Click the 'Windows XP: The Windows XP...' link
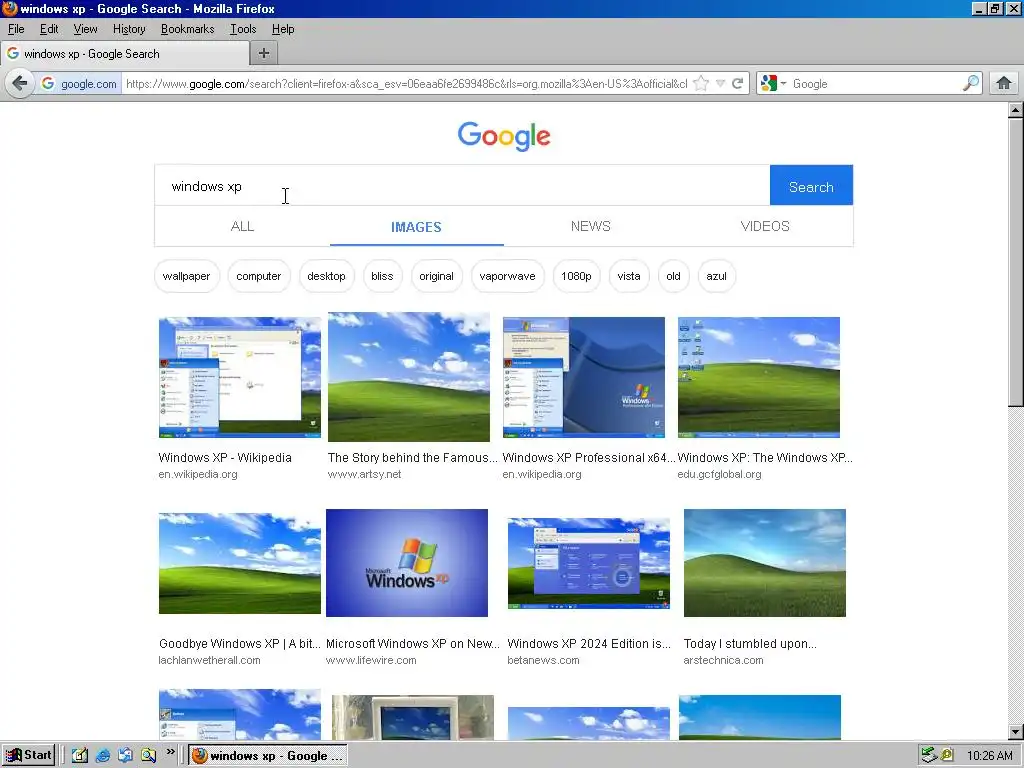 765,458
